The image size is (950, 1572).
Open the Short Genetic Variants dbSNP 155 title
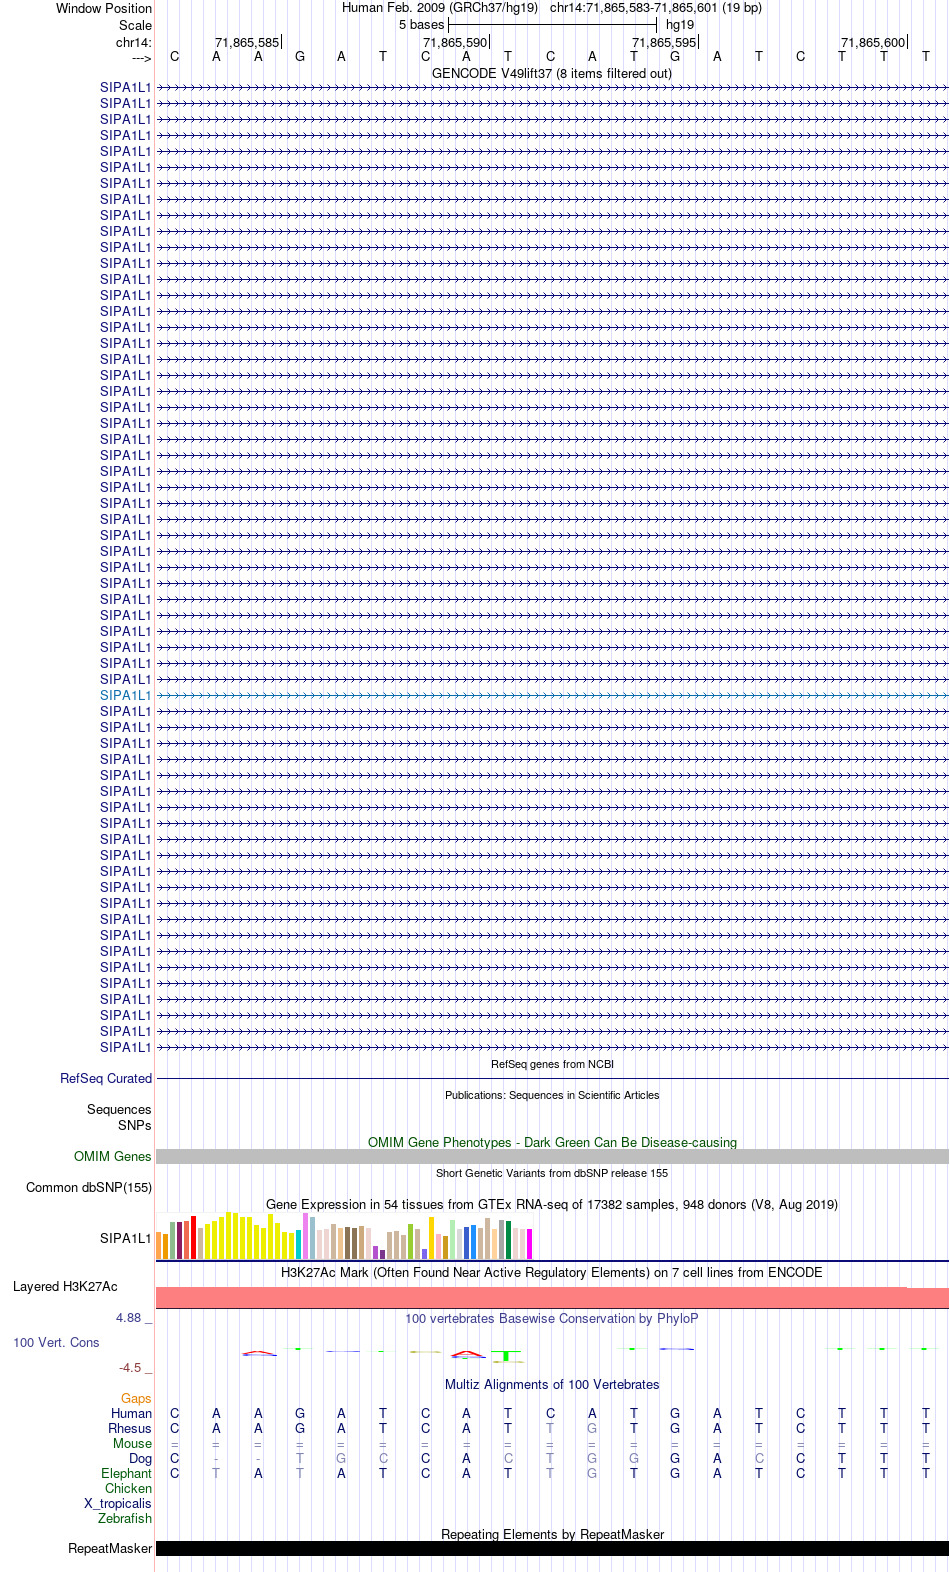tap(552, 1173)
